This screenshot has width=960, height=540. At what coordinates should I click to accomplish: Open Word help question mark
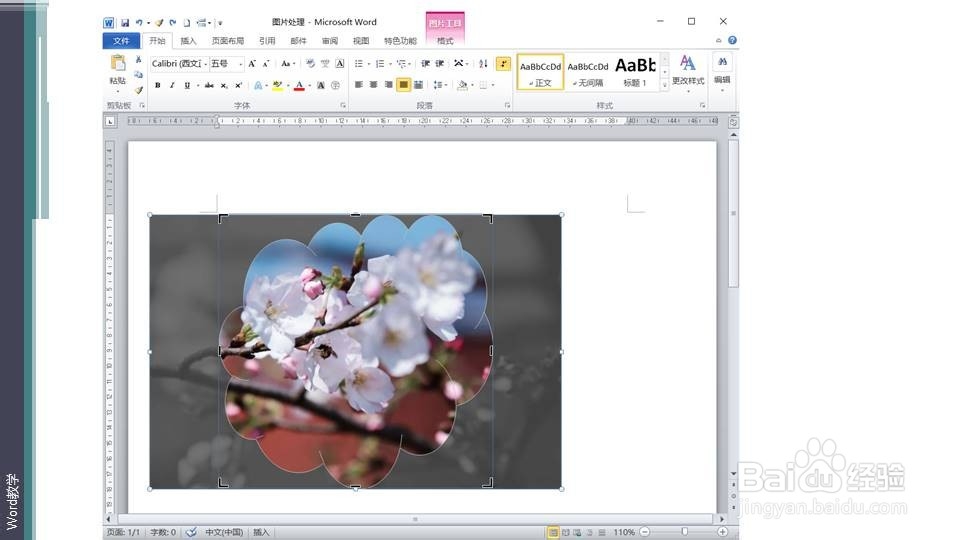[x=732, y=40]
